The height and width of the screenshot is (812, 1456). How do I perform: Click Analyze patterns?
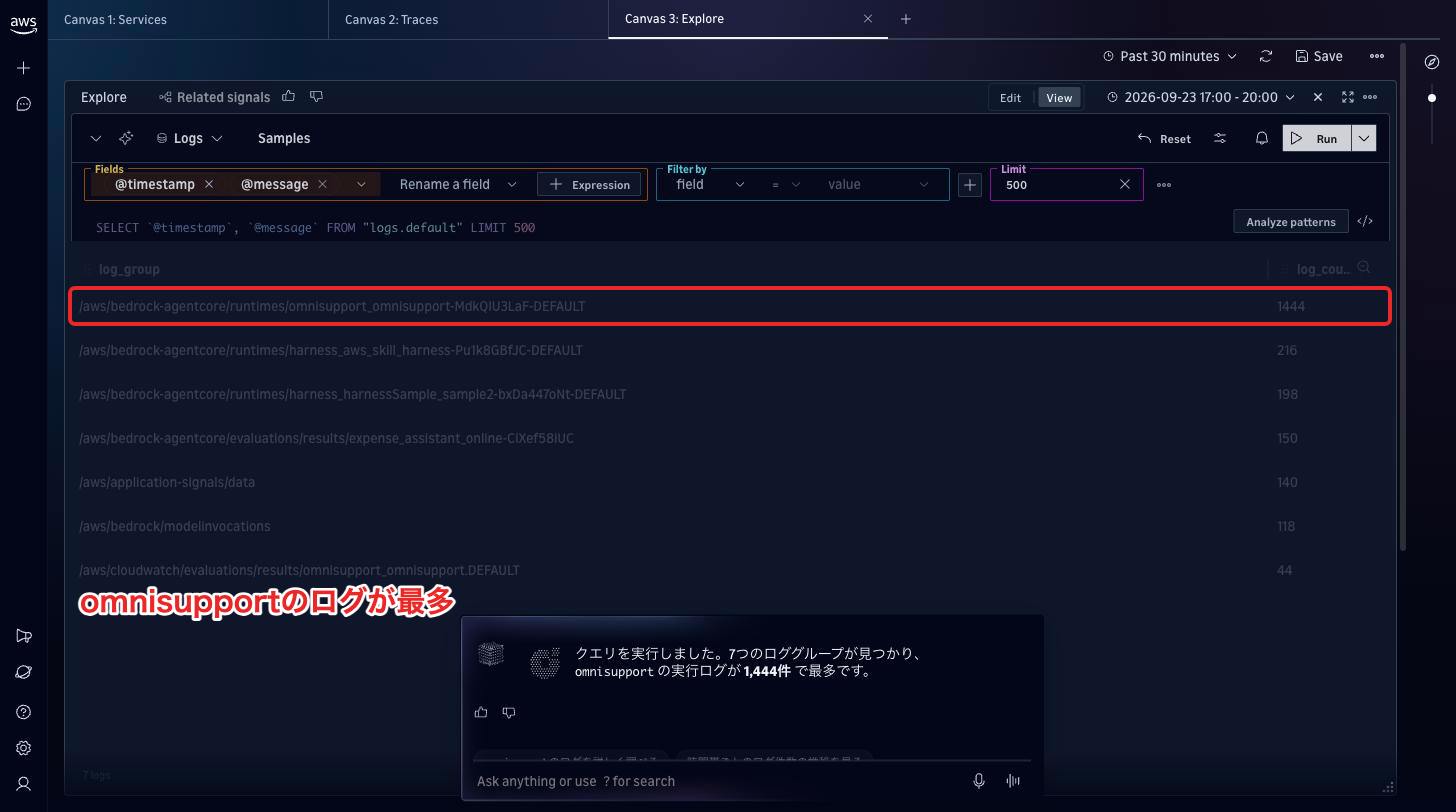[x=1291, y=221]
